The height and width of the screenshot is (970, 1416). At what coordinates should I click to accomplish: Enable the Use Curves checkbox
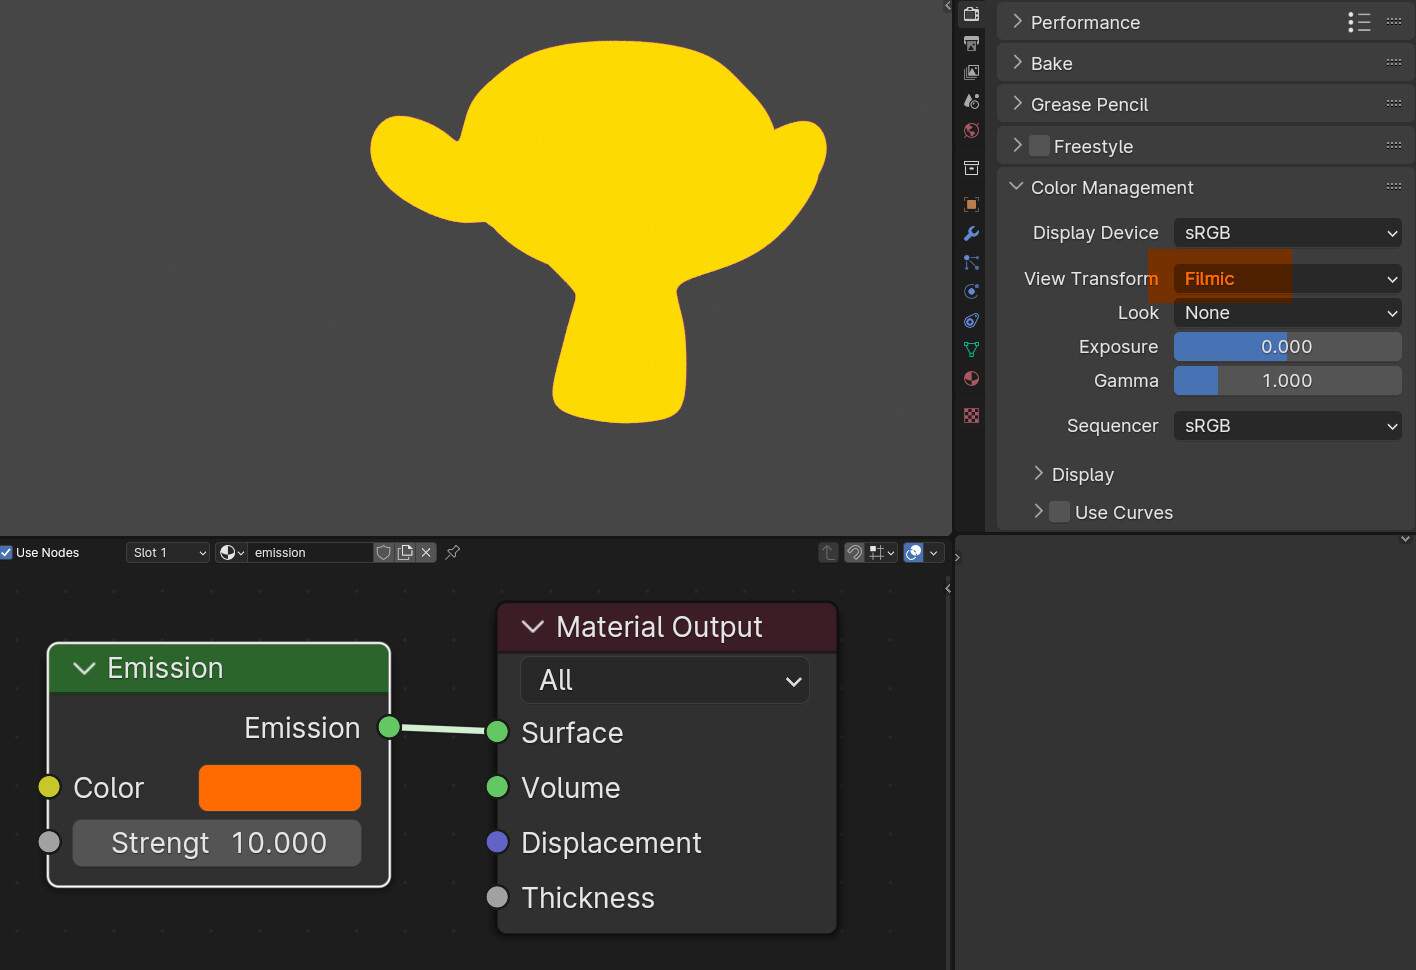[x=1060, y=512]
